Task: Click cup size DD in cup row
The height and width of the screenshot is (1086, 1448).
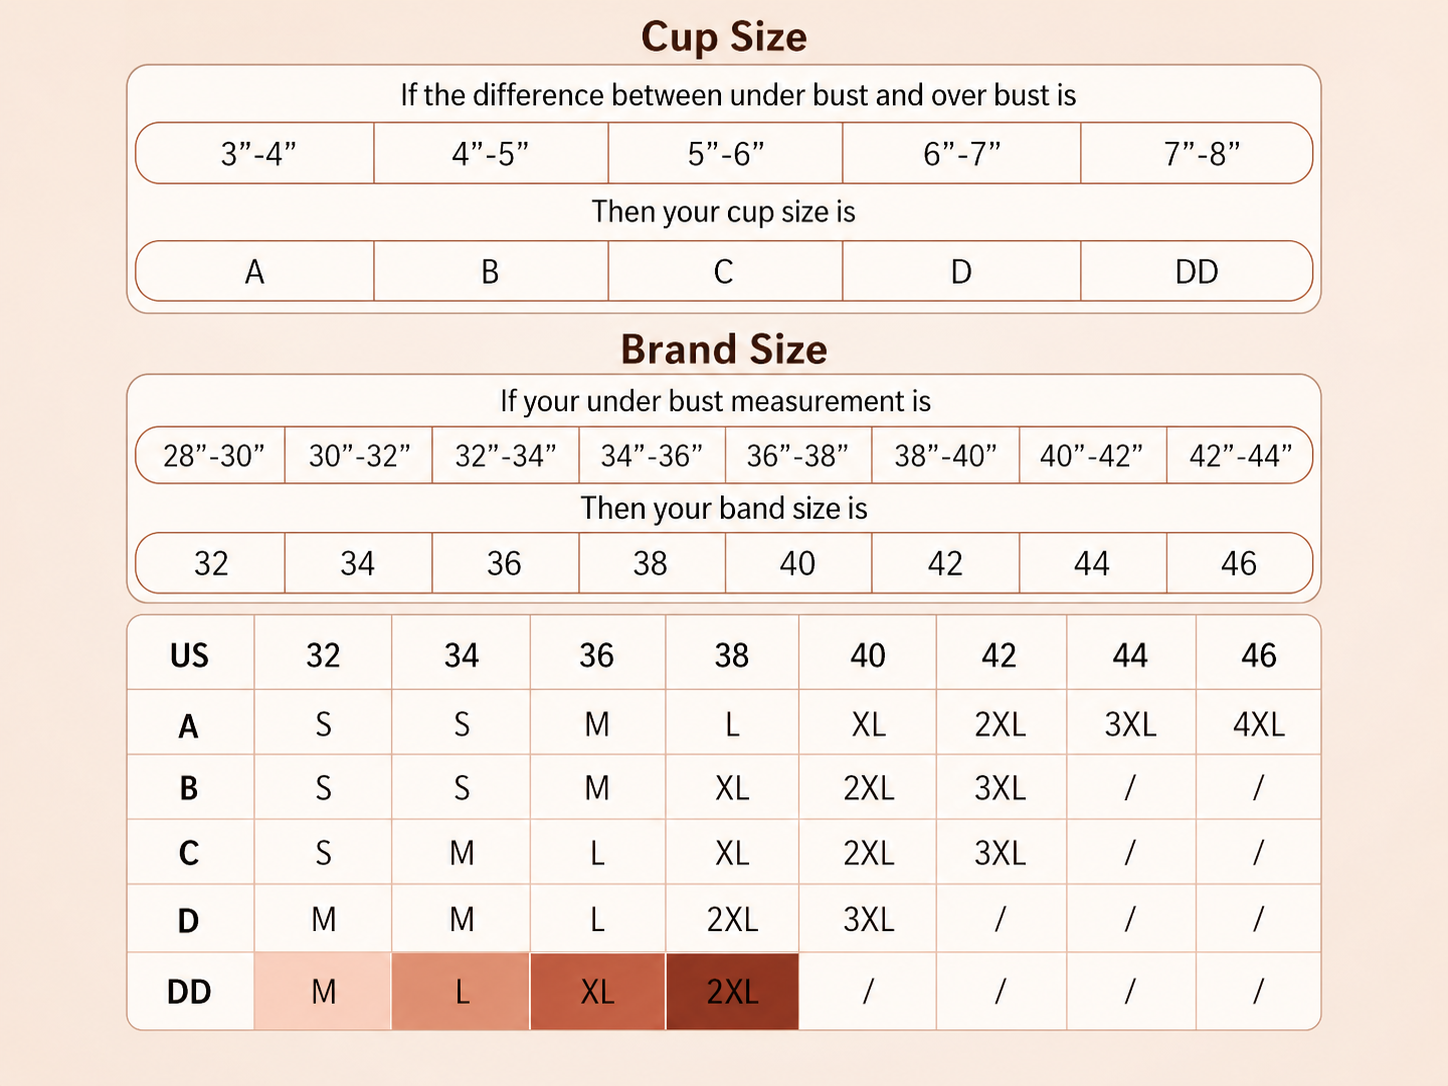Action: pos(1197,271)
